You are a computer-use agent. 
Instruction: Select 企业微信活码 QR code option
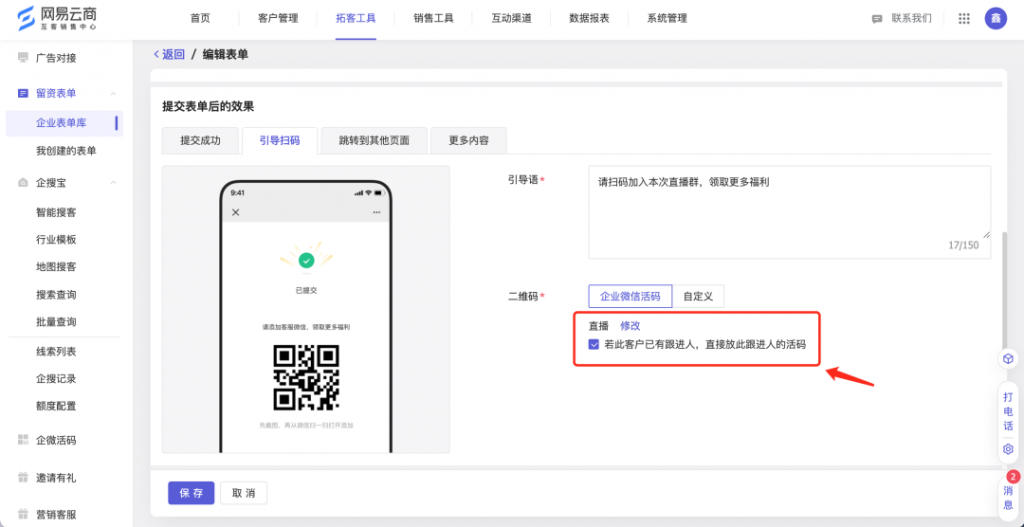tap(630, 296)
